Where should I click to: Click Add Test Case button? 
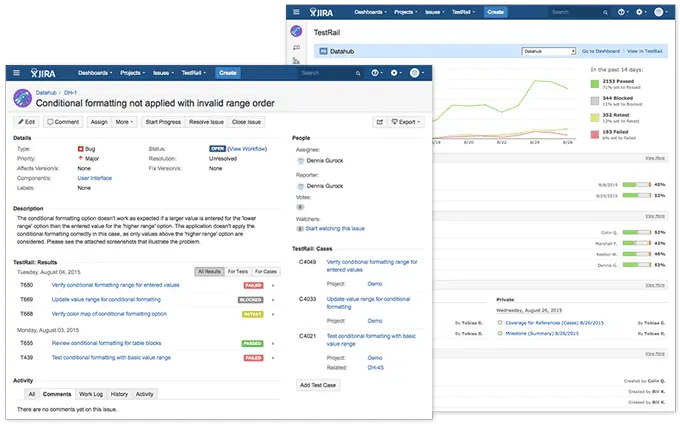pos(318,385)
